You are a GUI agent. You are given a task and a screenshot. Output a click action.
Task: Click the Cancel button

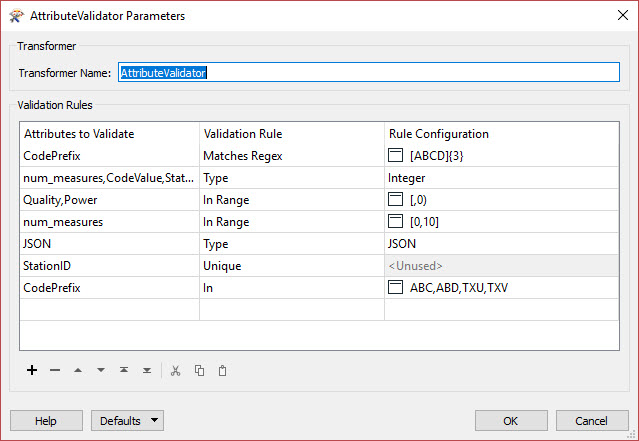click(592, 421)
